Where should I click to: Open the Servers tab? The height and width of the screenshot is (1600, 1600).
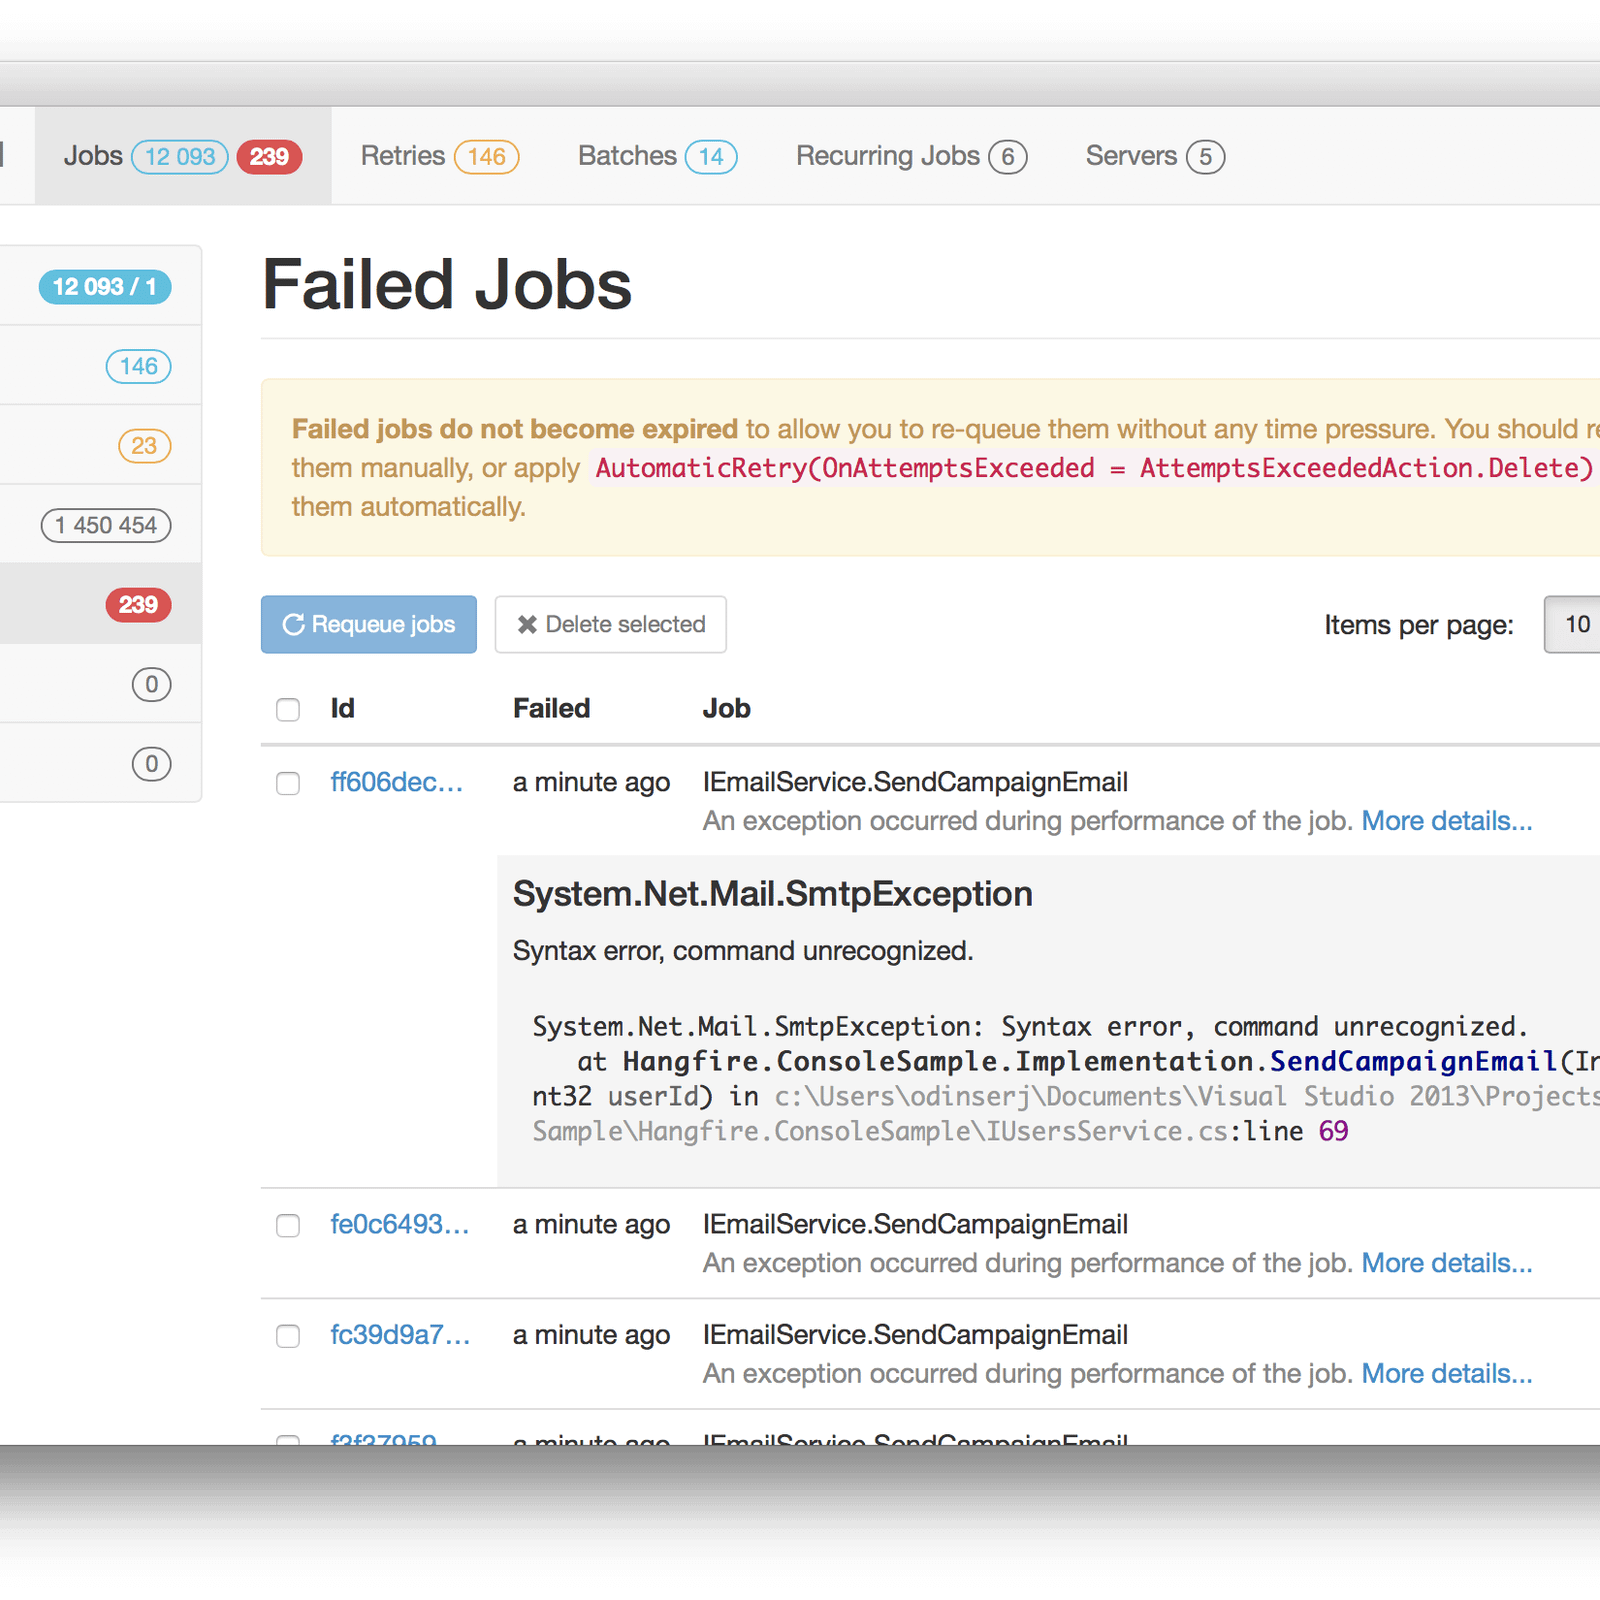(x=1154, y=157)
